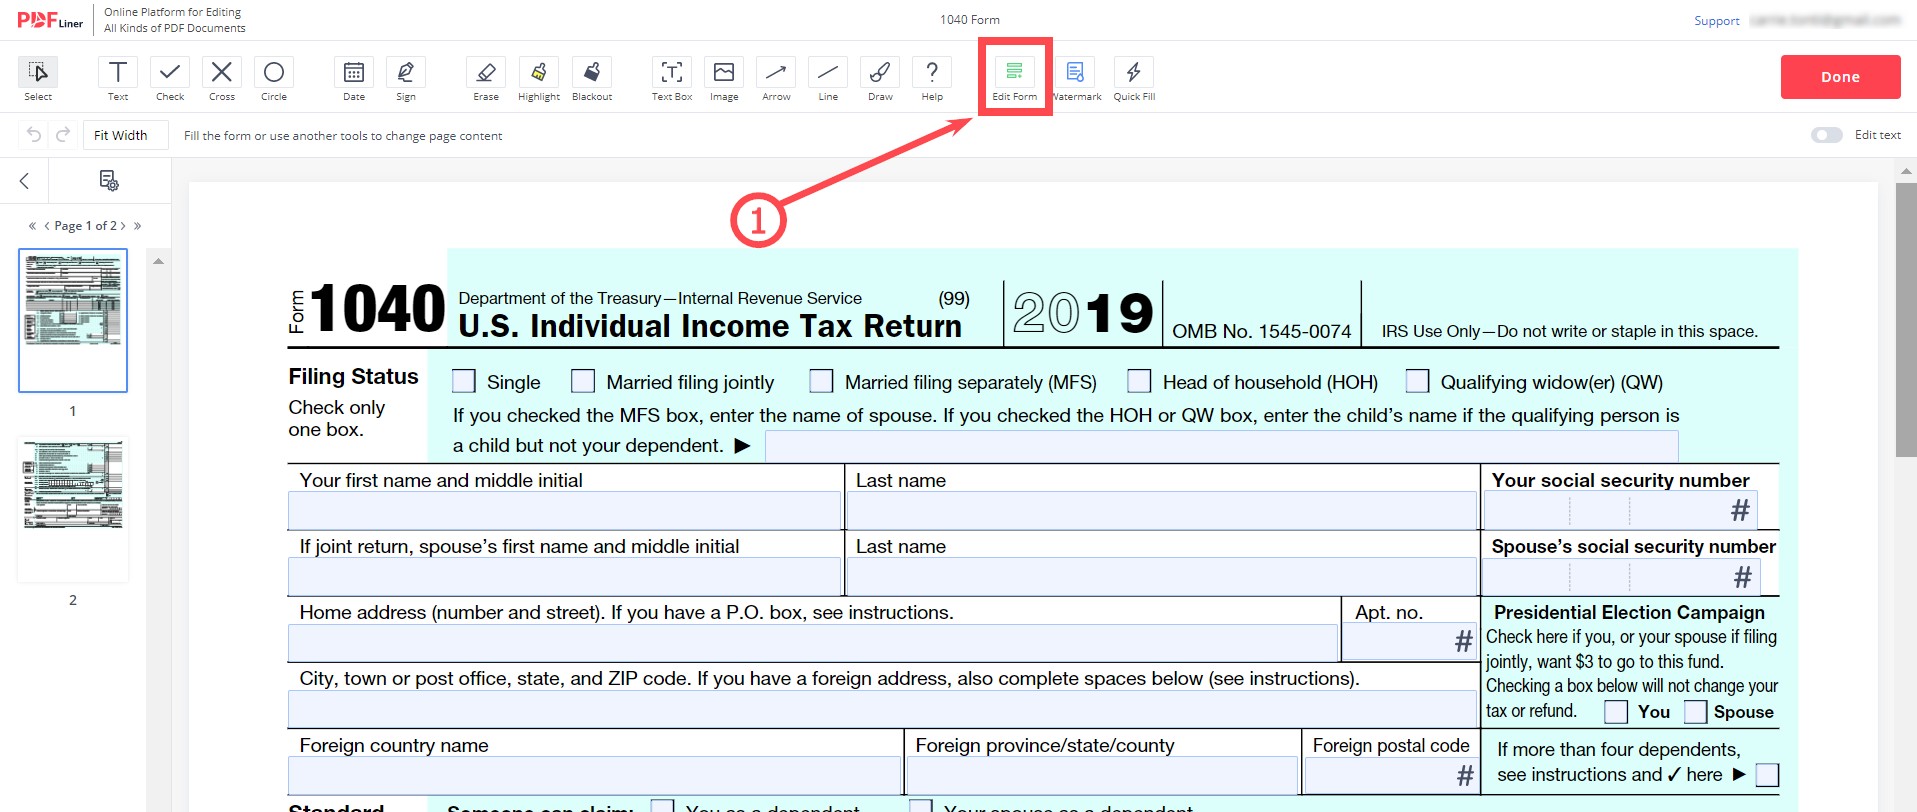The image size is (1917, 812).
Task: Click spouse's first name field
Action: pyautogui.click(x=564, y=576)
